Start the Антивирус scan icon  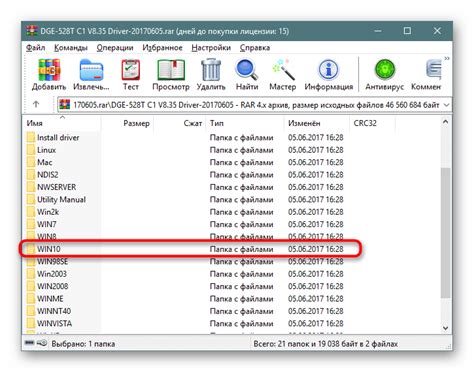click(x=384, y=70)
